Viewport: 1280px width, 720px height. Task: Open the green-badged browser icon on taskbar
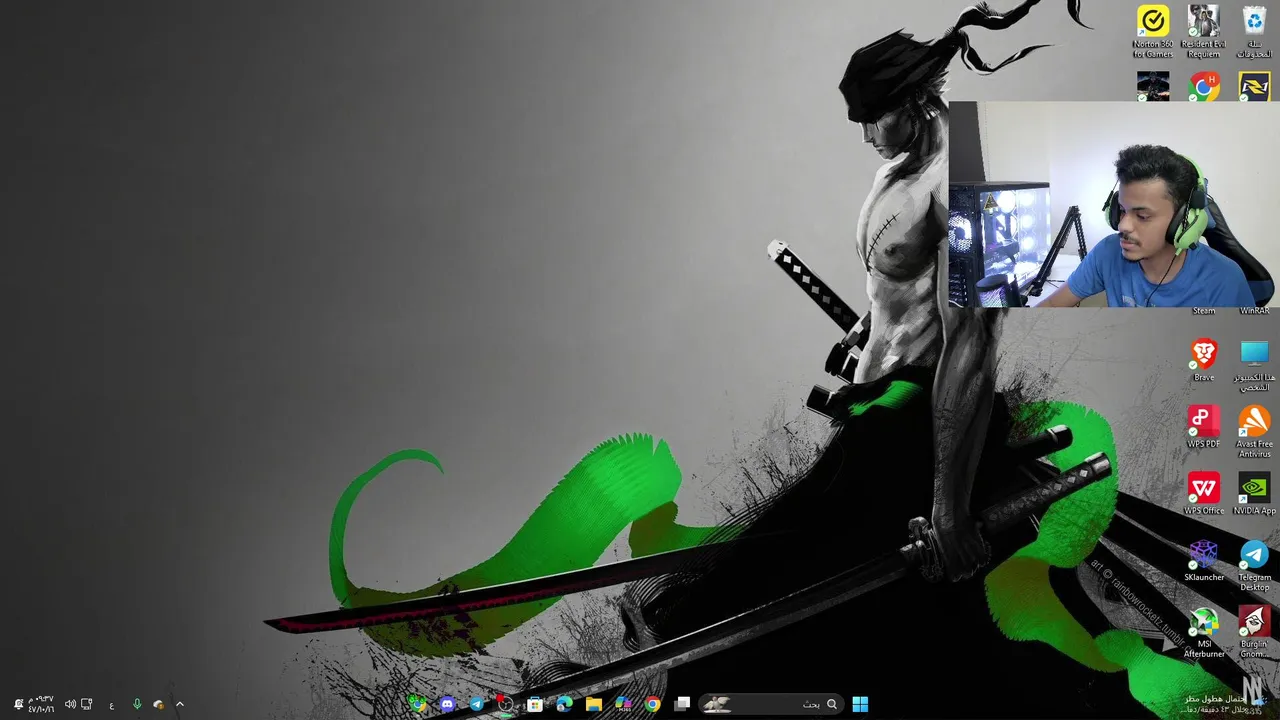click(x=417, y=704)
